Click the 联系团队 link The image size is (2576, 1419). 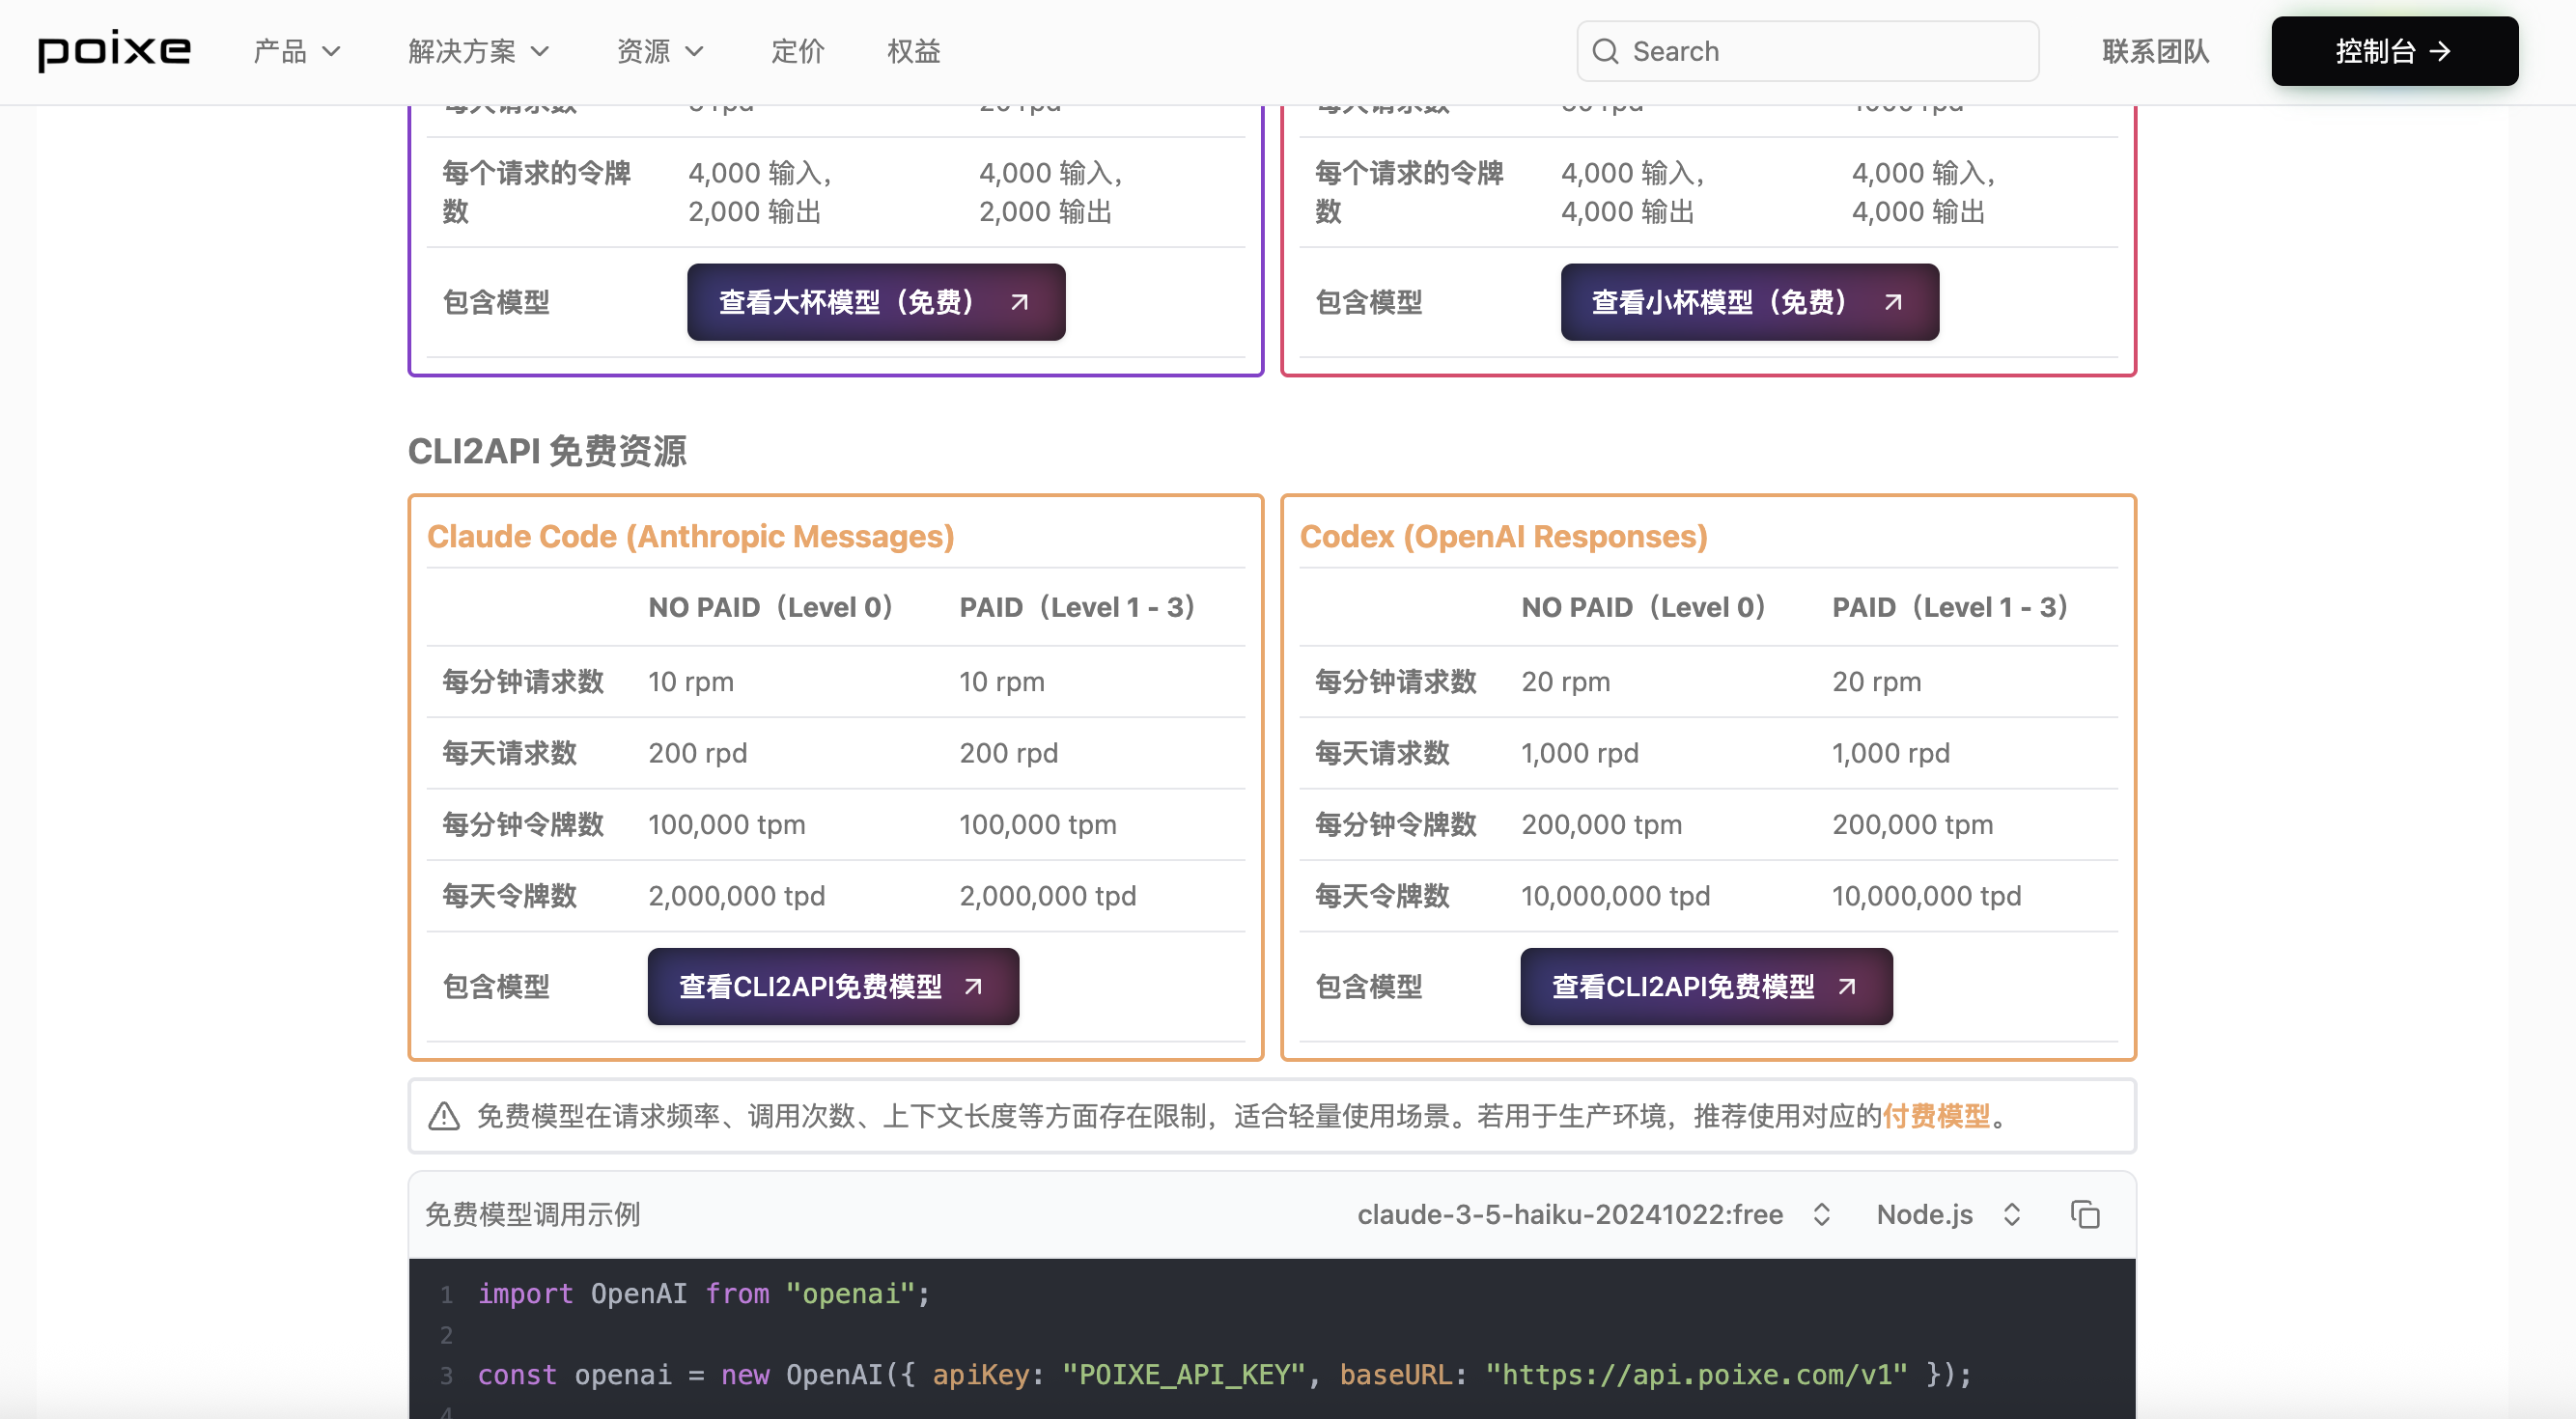(x=2155, y=51)
